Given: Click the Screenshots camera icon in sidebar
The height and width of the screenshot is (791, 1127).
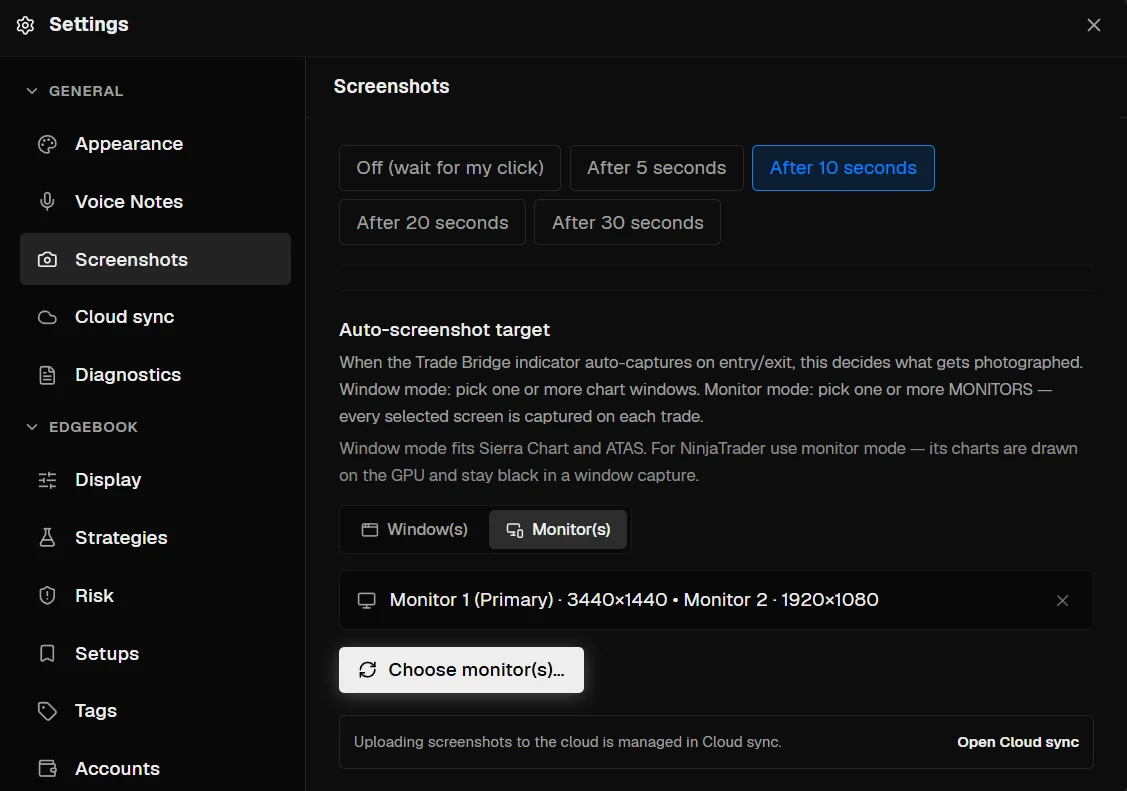Looking at the screenshot, I should (x=47, y=259).
